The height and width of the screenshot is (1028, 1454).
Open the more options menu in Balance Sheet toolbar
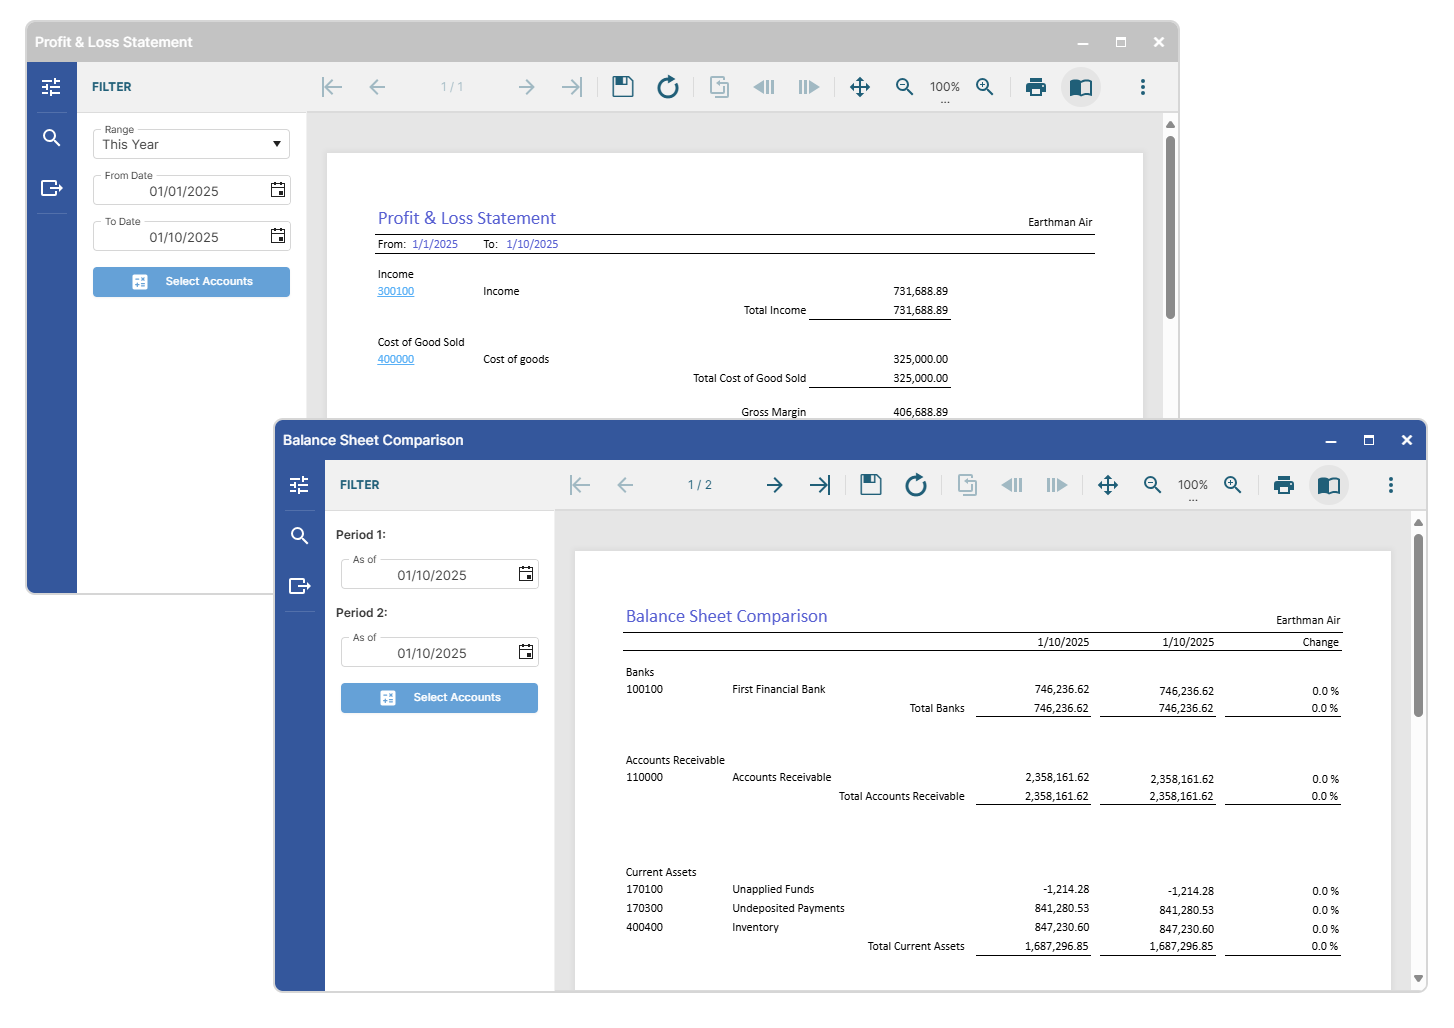click(1390, 485)
